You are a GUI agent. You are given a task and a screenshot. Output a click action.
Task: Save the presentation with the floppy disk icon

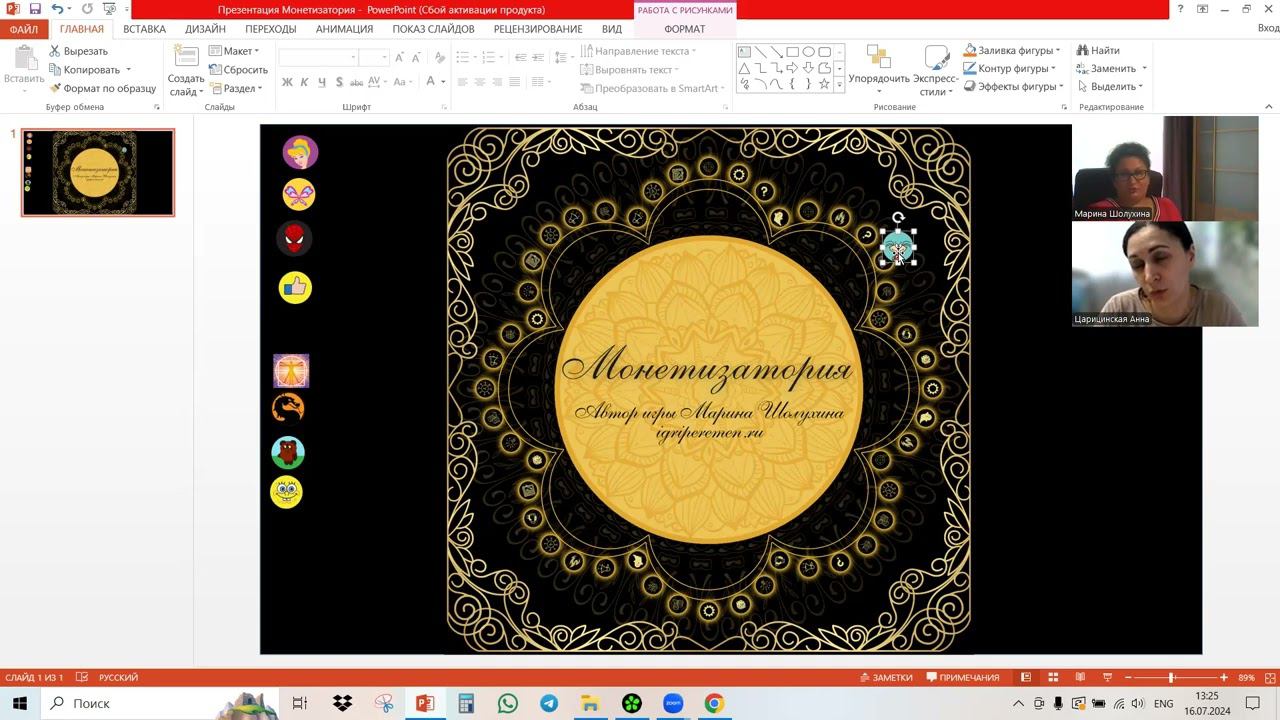pyautogui.click(x=35, y=9)
